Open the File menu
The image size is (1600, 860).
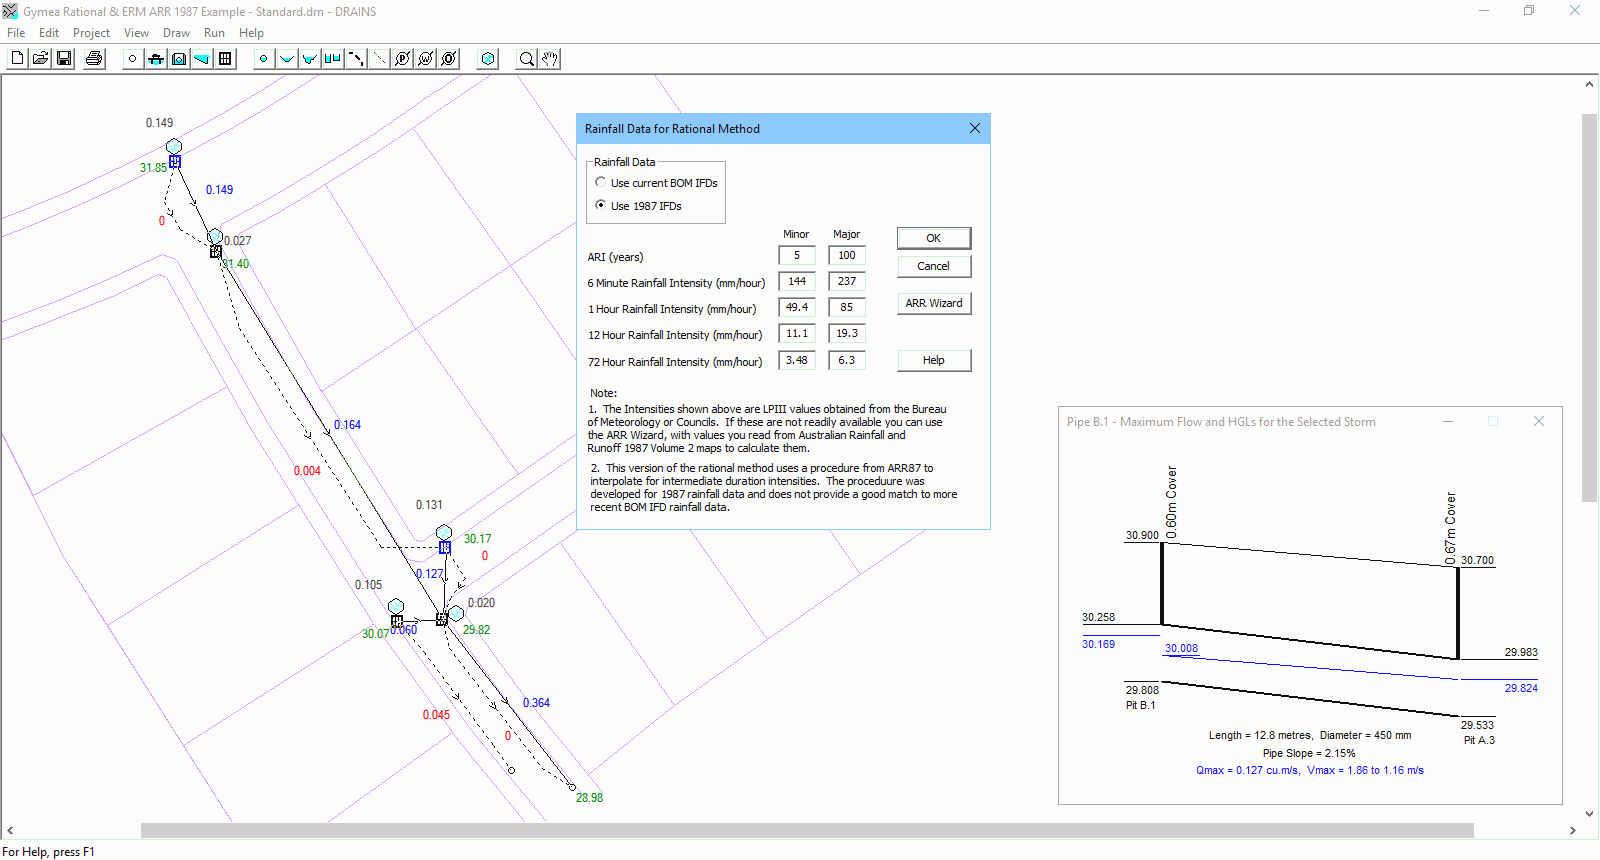pyautogui.click(x=16, y=33)
